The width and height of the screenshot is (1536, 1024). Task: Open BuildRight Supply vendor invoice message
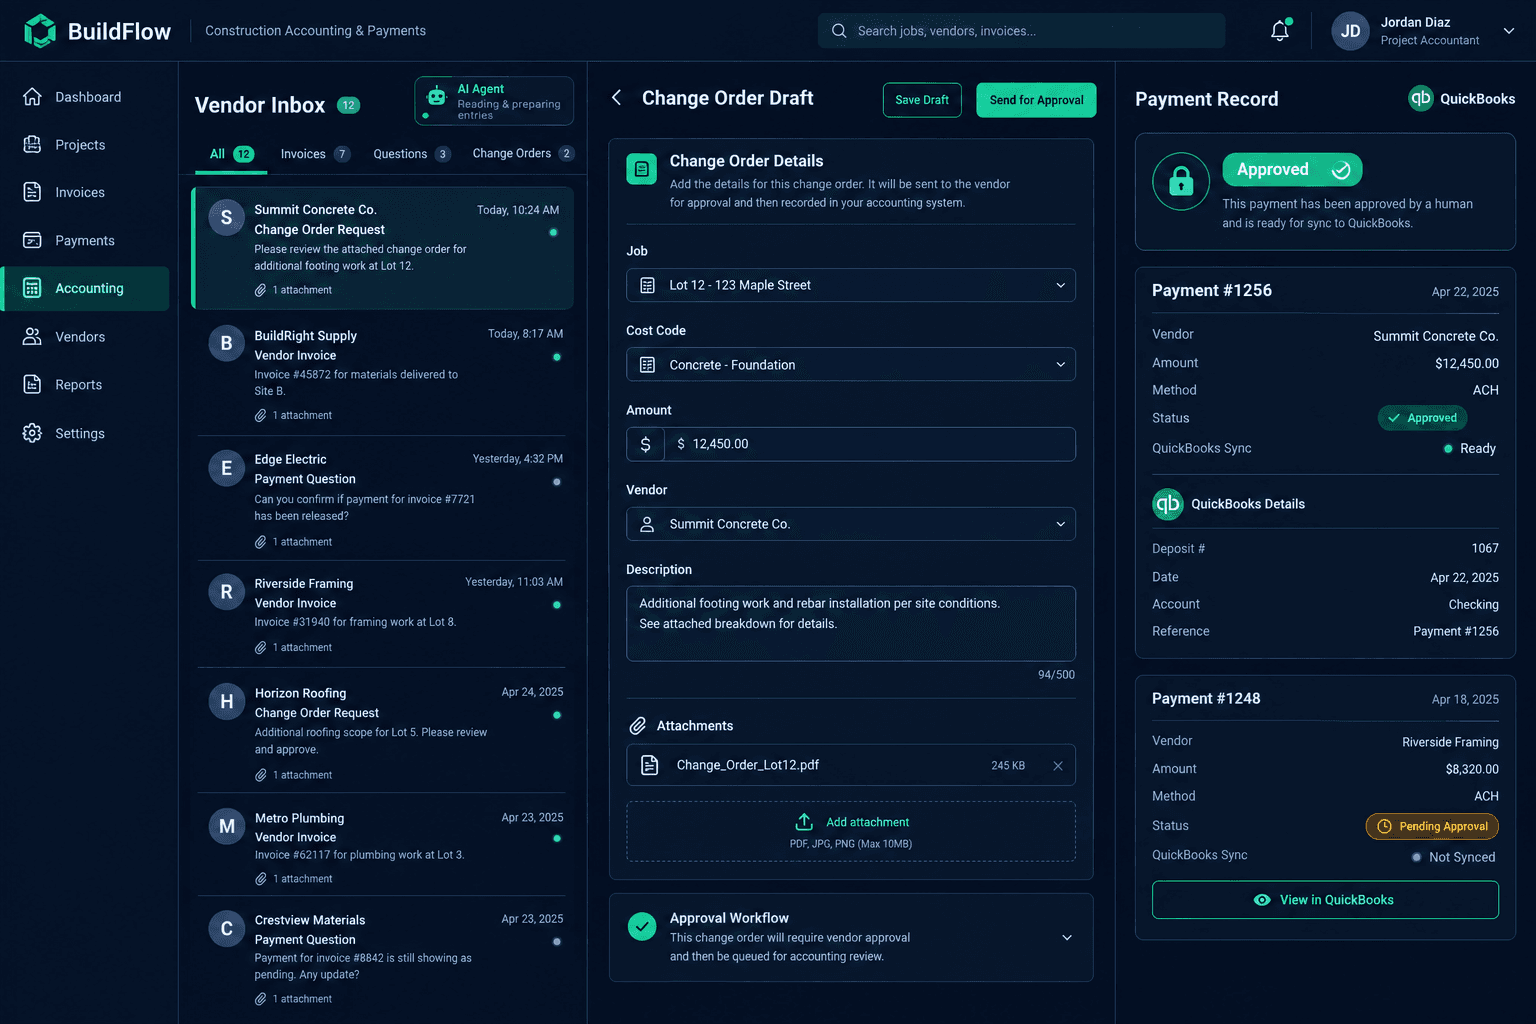click(381, 374)
